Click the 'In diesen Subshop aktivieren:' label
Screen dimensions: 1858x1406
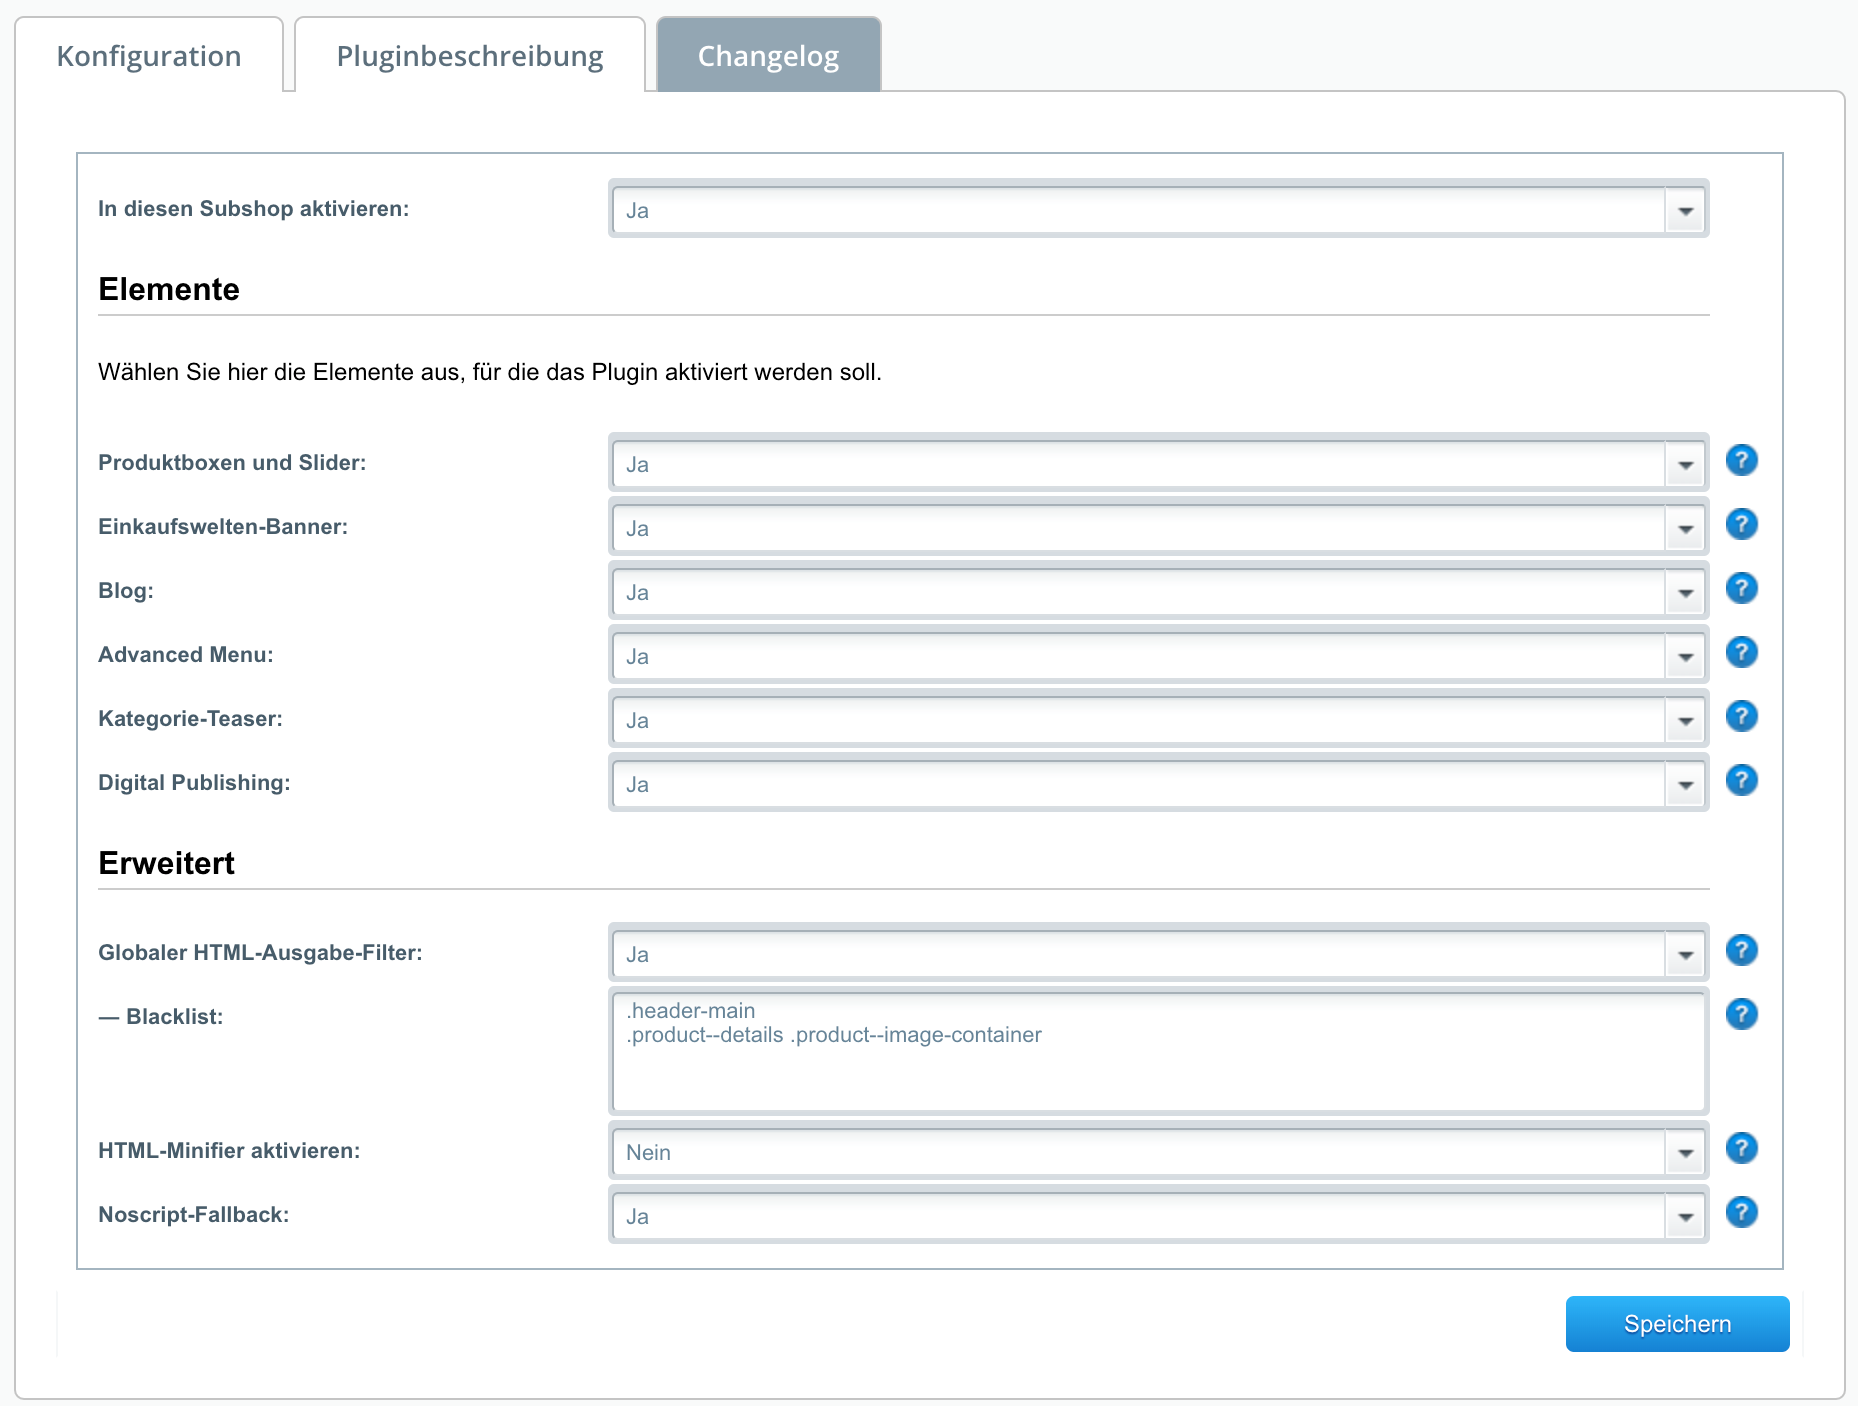pyautogui.click(x=253, y=208)
